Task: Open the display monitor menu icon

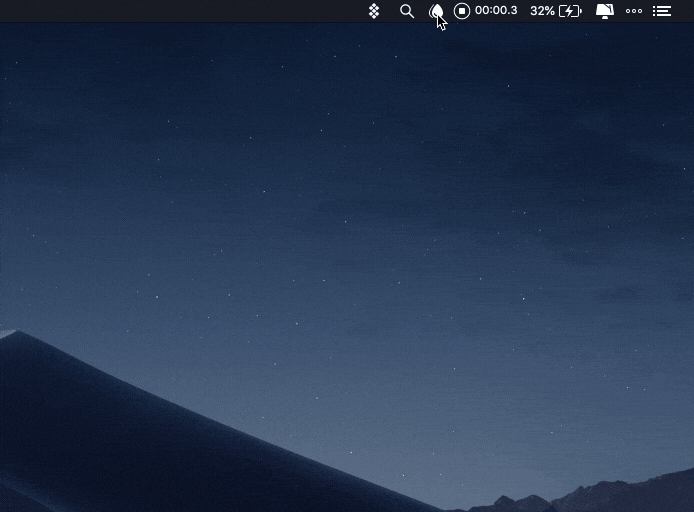Action: point(605,11)
